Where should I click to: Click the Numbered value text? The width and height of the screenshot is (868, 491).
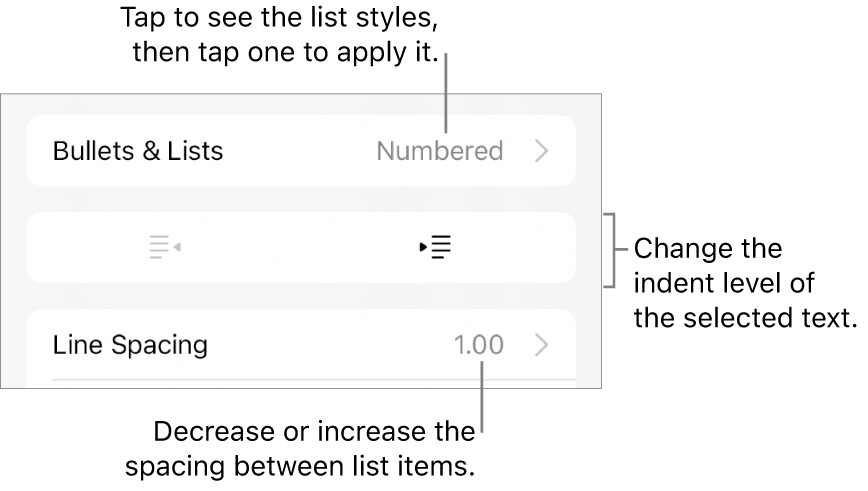pyautogui.click(x=440, y=151)
